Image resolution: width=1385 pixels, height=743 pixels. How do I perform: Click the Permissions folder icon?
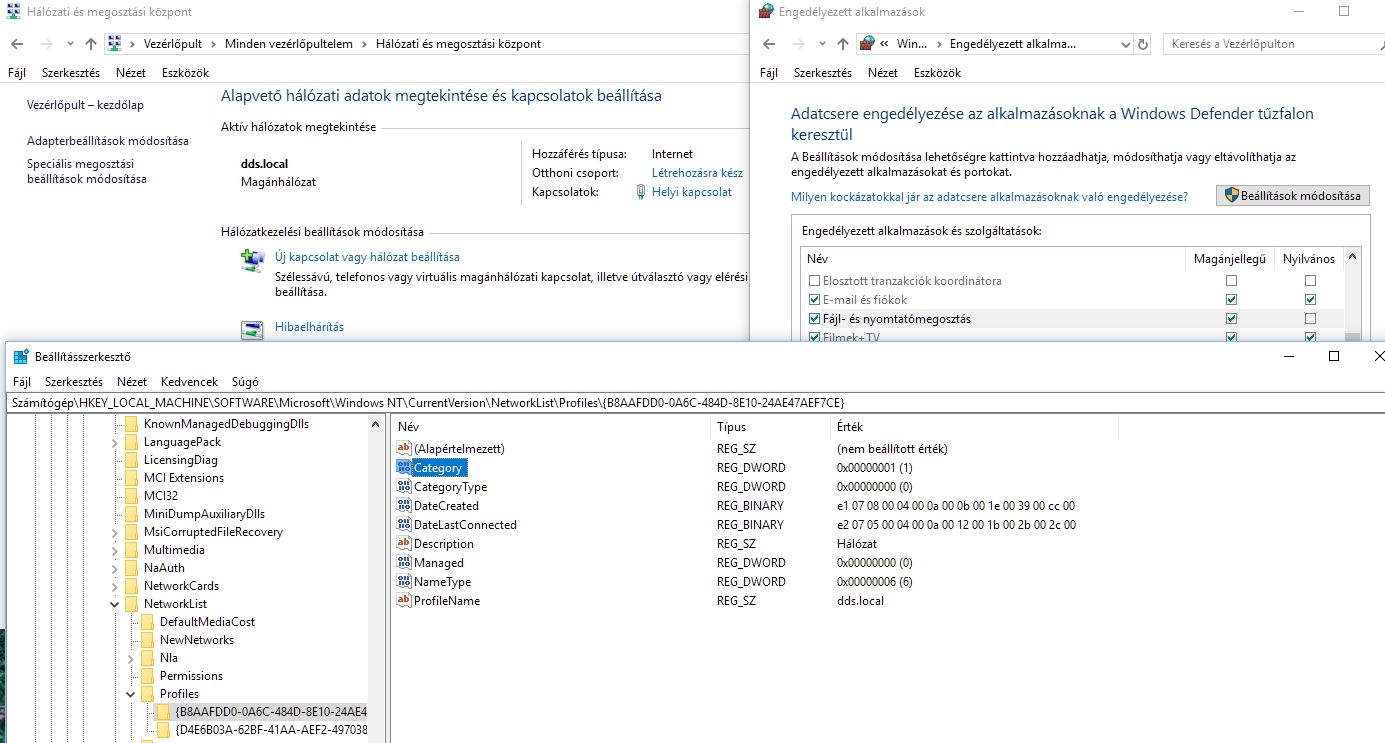pos(148,676)
